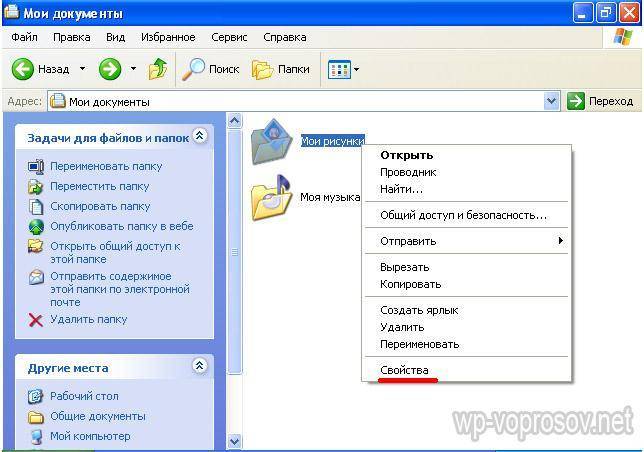644x452 pixels.
Task: Go up one folder level icon
Action: tap(158, 69)
